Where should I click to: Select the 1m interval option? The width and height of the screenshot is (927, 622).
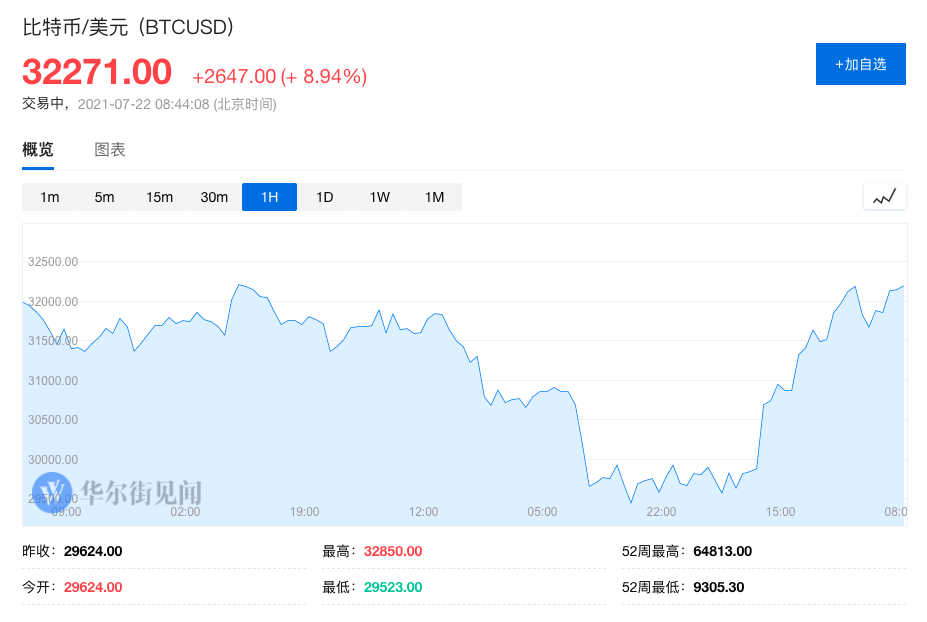click(x=49, y=197)
